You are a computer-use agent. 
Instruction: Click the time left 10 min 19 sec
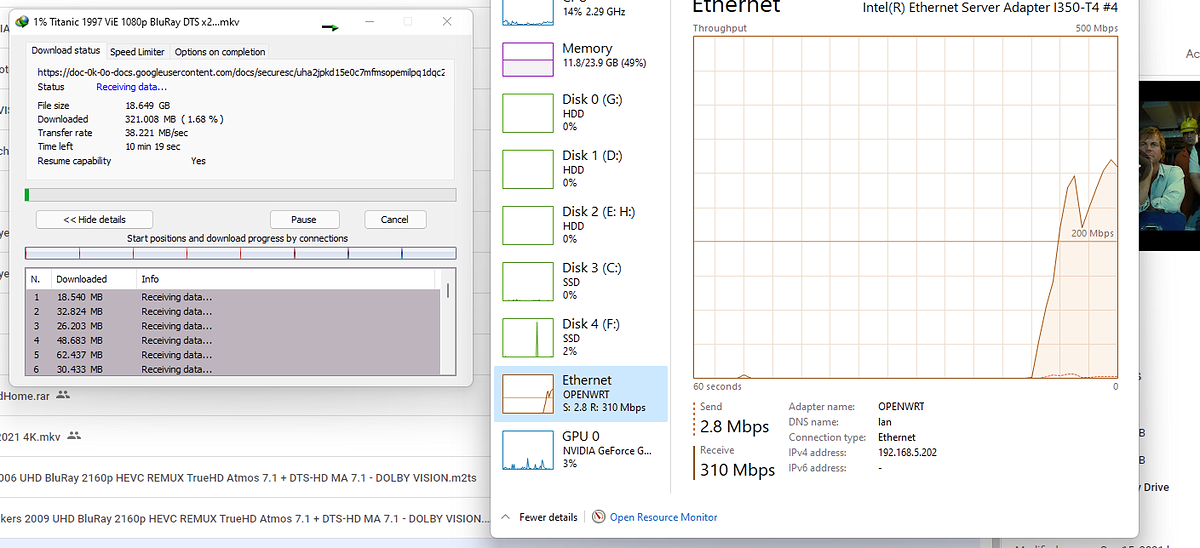pyautogui.click(x=153, y=146)
